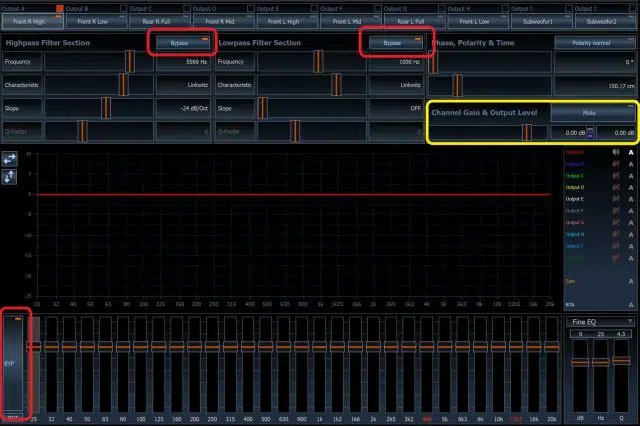Click the vertical graph scale arrows icon

click(x=9, y=177)
